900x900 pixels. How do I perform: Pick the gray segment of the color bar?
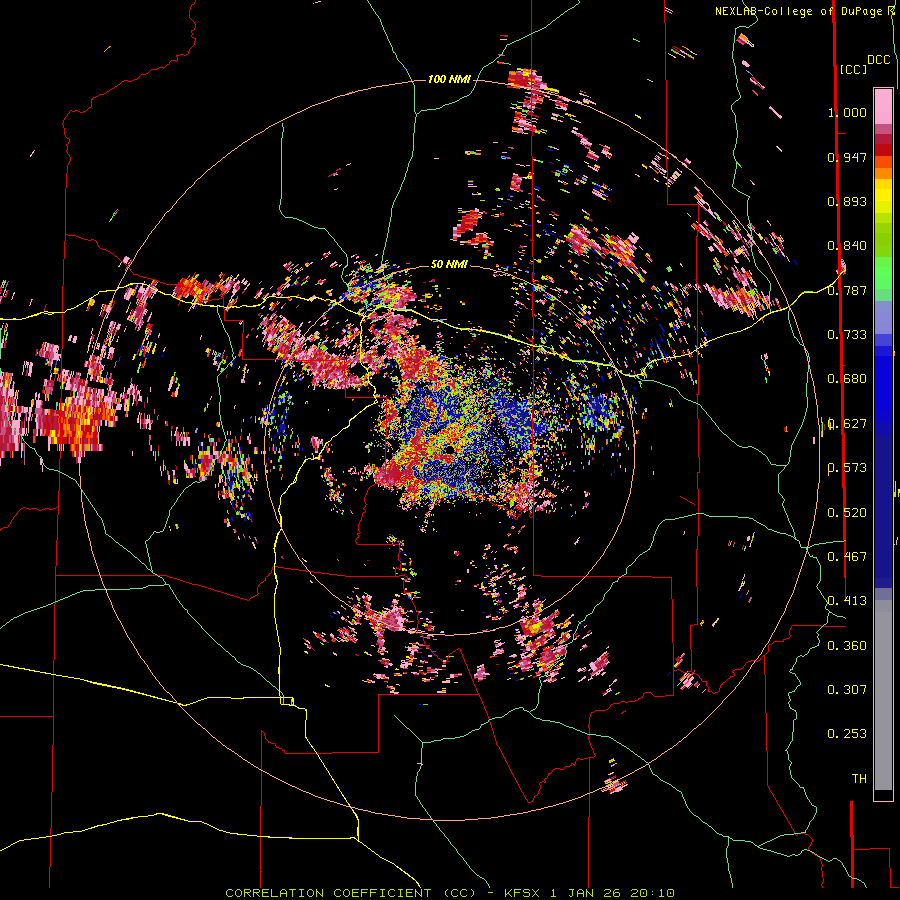pyautogui.click(x=883, y=695)
